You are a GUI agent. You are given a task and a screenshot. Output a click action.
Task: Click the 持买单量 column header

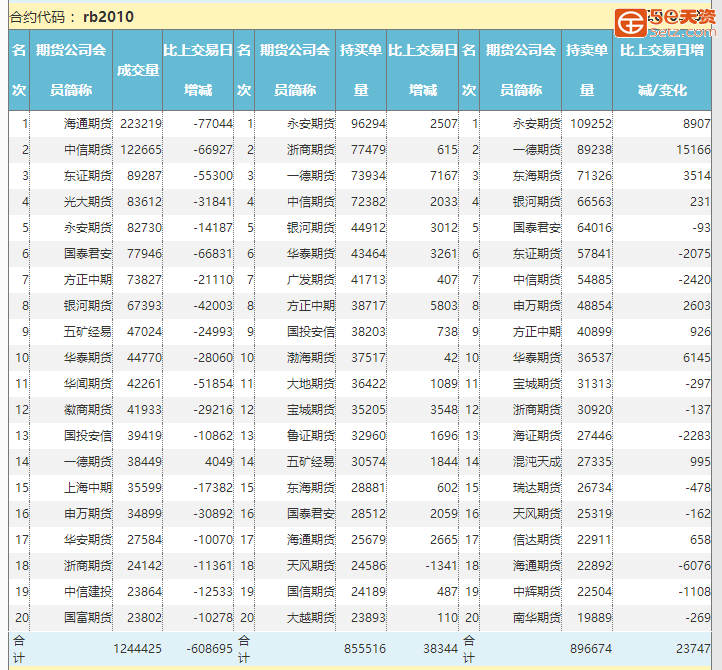361,70
